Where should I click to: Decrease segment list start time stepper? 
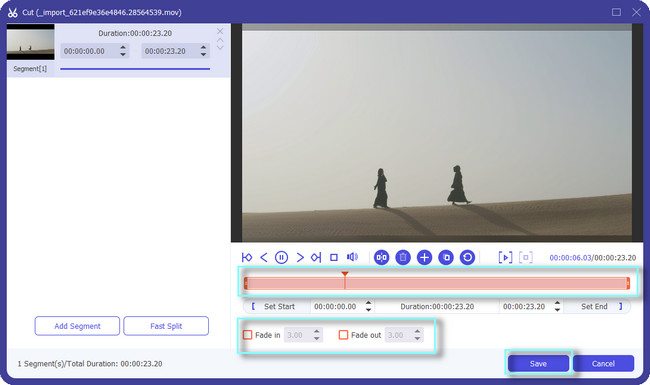click(x=123, y=54)
